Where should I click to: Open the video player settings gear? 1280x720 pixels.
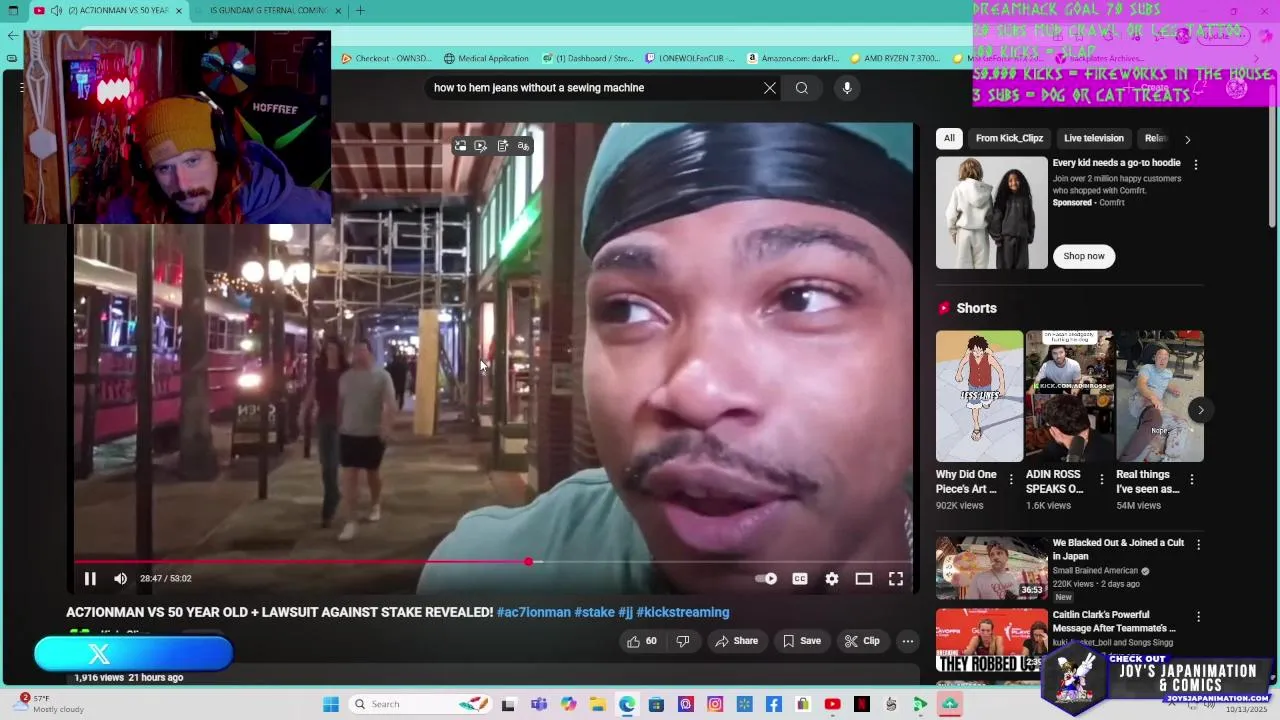pyautogui.click(x=832, y=578)
